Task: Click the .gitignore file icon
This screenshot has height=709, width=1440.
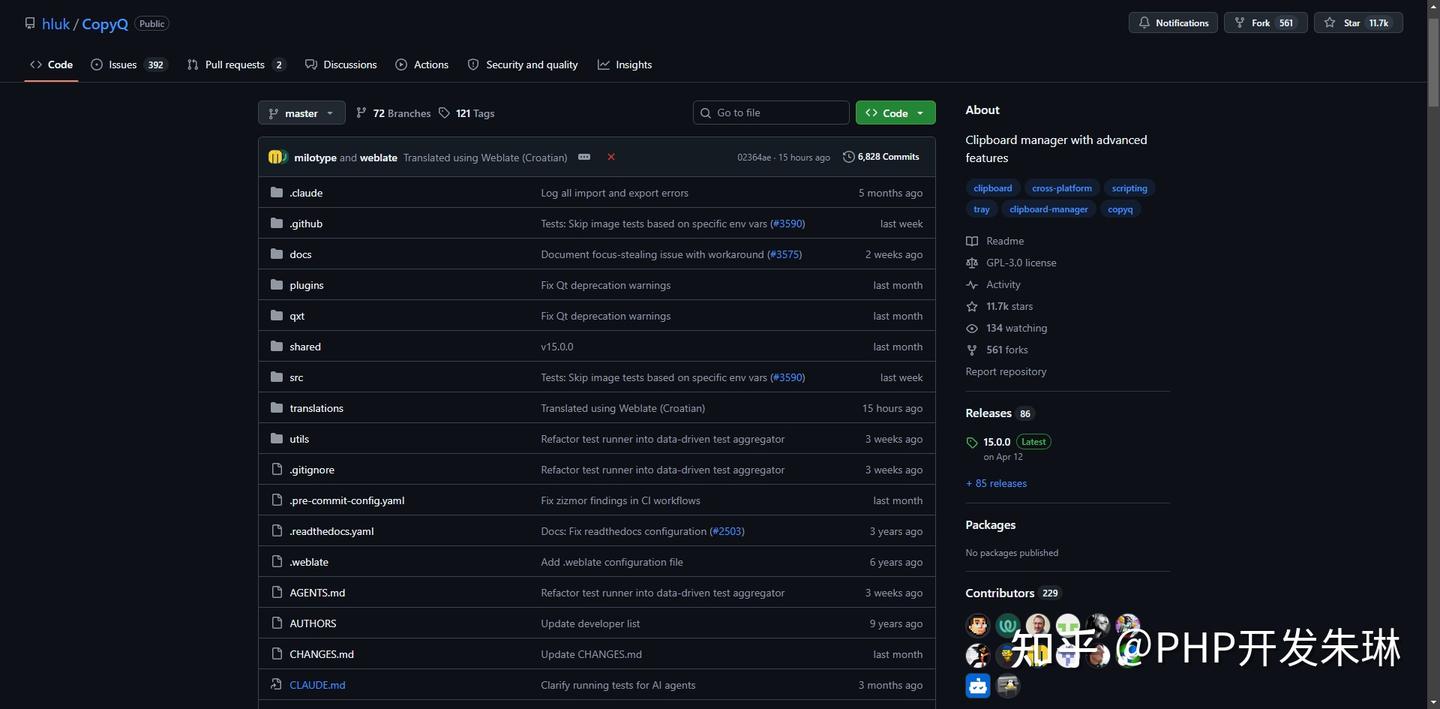Action: tap(277, 470)
